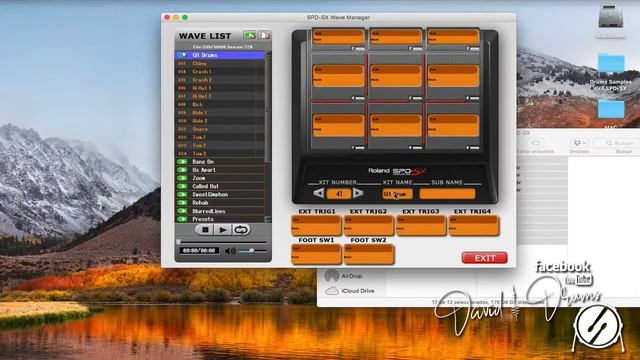Click the green import wave icon

(x=249, y=36)
